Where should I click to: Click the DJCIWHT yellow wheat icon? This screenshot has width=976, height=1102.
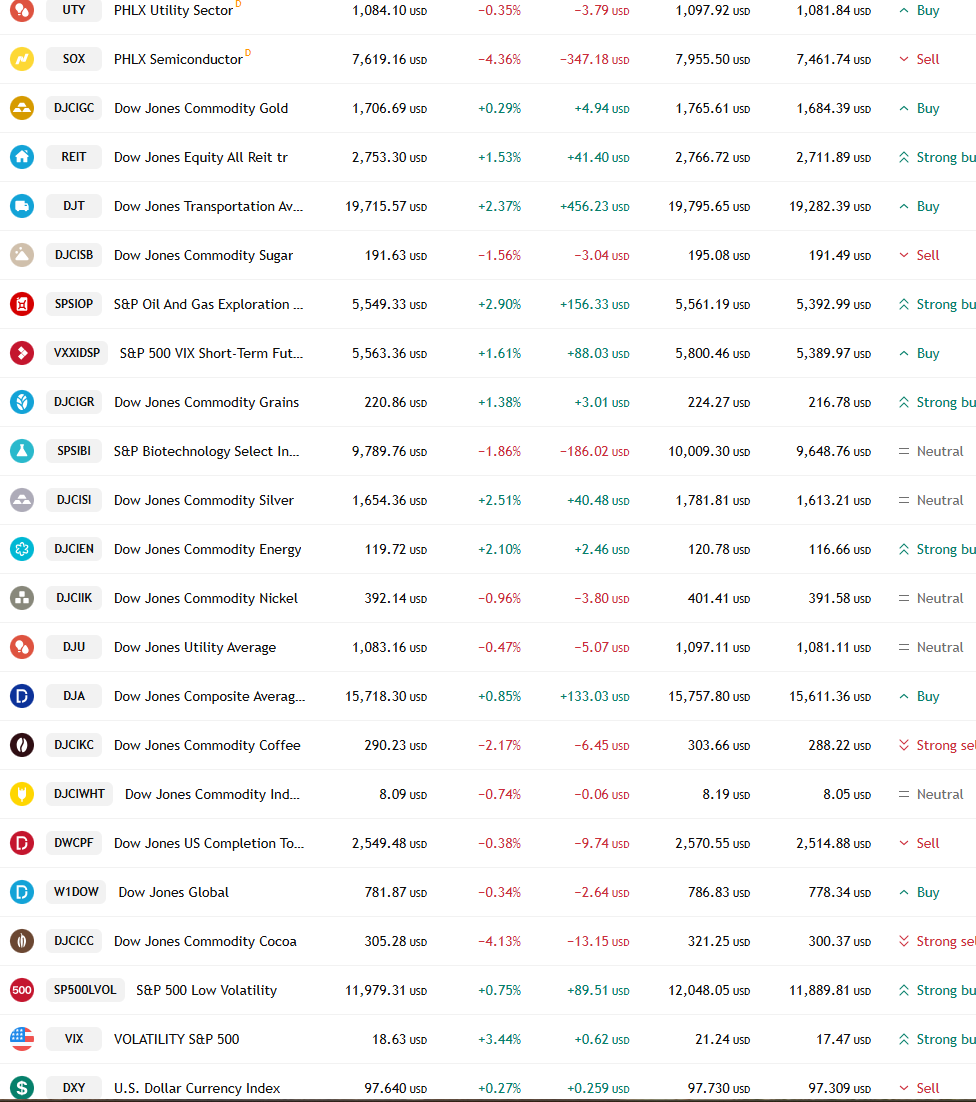click(22, 793)
